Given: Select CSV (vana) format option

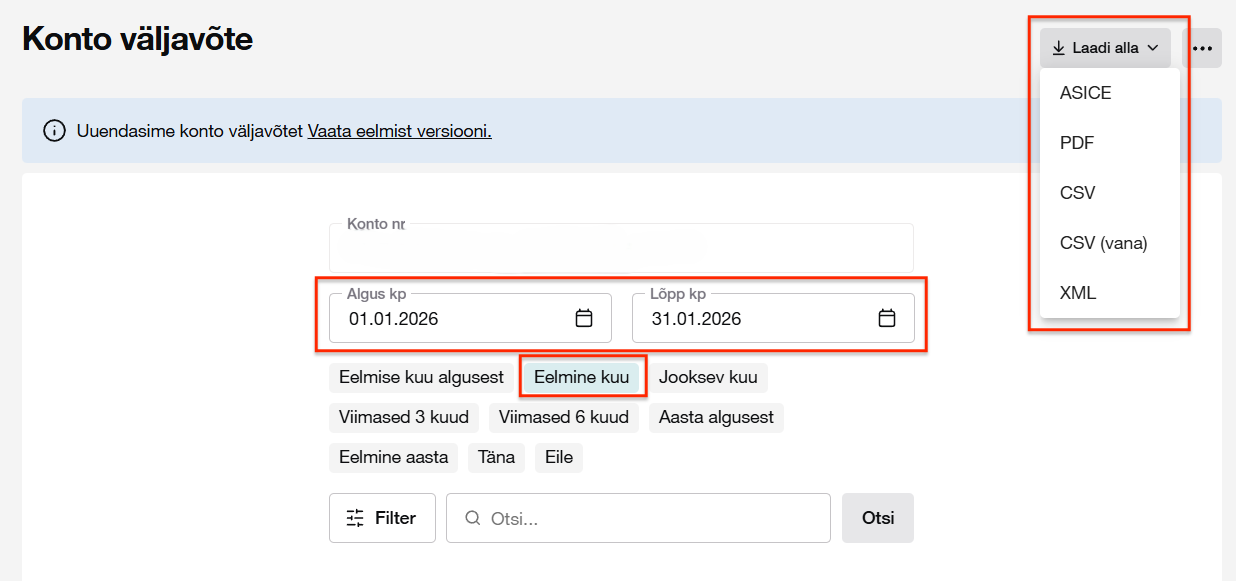Looking at the screenshot, I should [x=1103, y=243].
